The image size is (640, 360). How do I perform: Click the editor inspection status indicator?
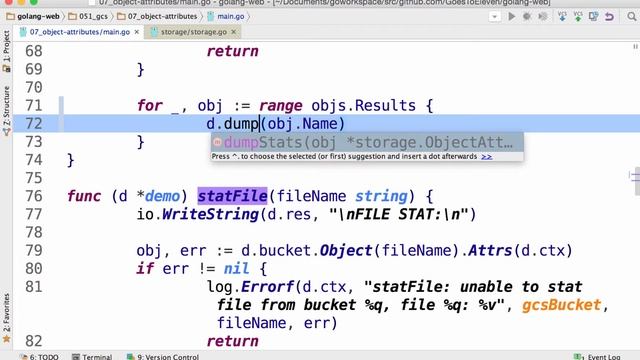(x=635, y=47)
